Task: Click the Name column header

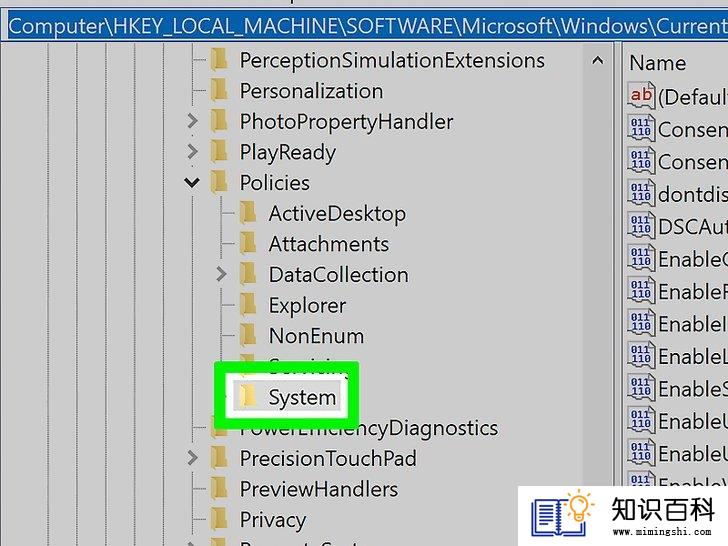Action: click(658, 63)
